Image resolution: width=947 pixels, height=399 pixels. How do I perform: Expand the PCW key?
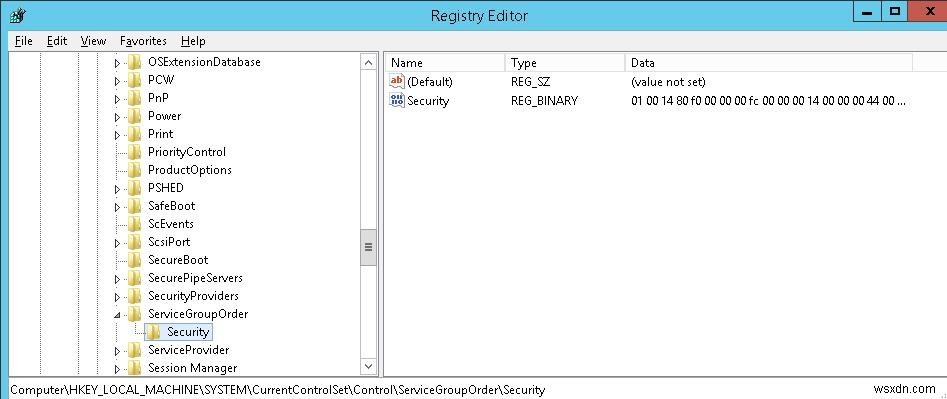(117, 81)
